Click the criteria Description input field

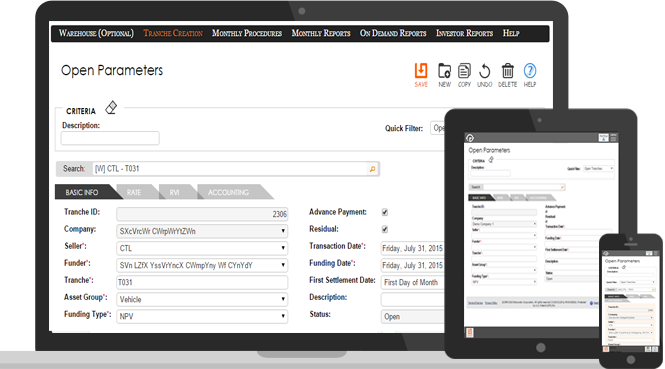[x=110, y=138]
